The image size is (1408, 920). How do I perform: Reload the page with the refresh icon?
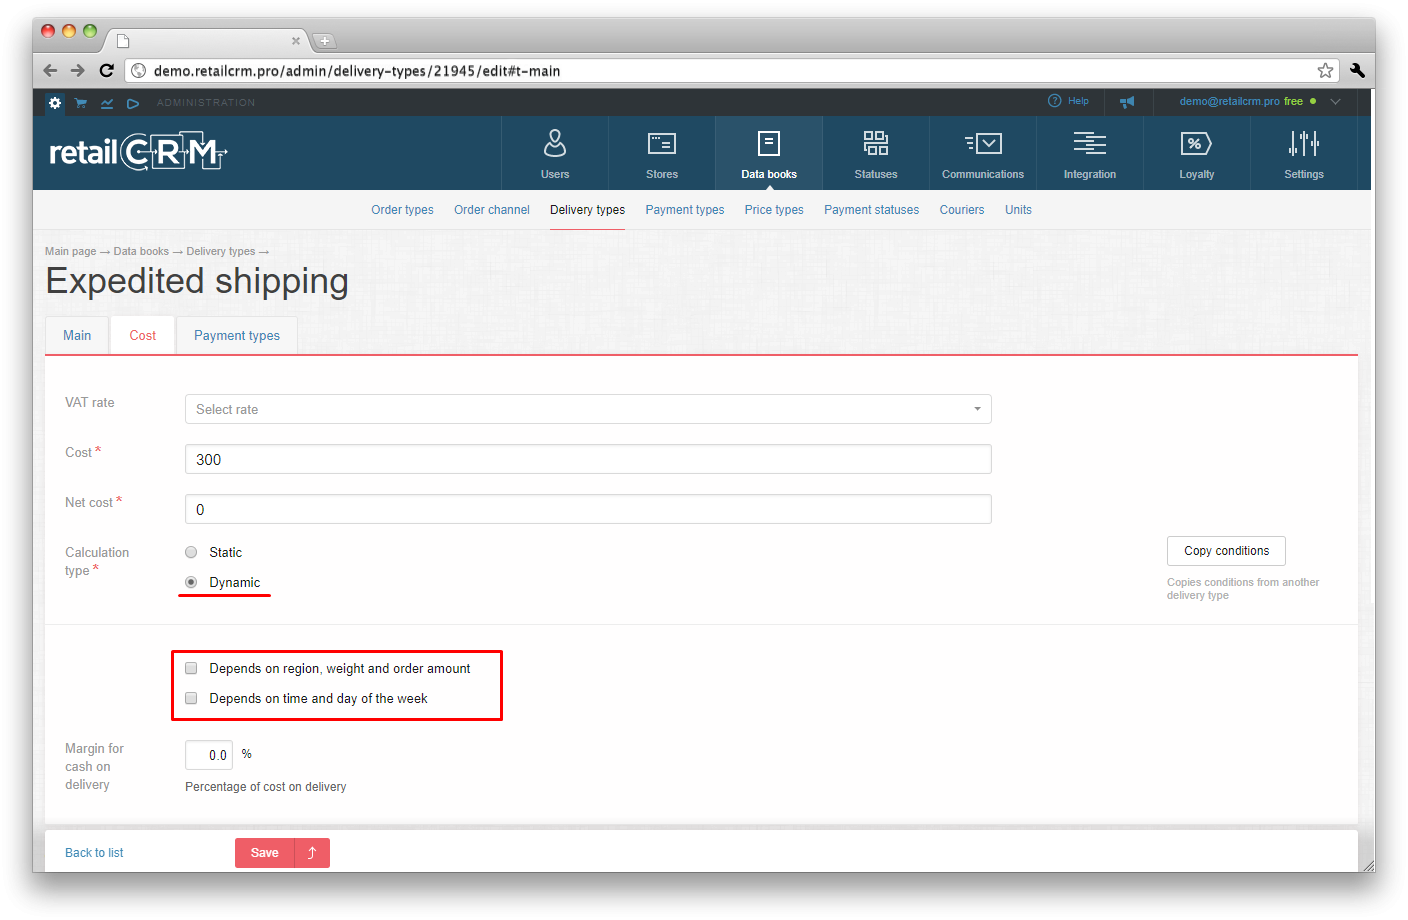tap(106, 71)
